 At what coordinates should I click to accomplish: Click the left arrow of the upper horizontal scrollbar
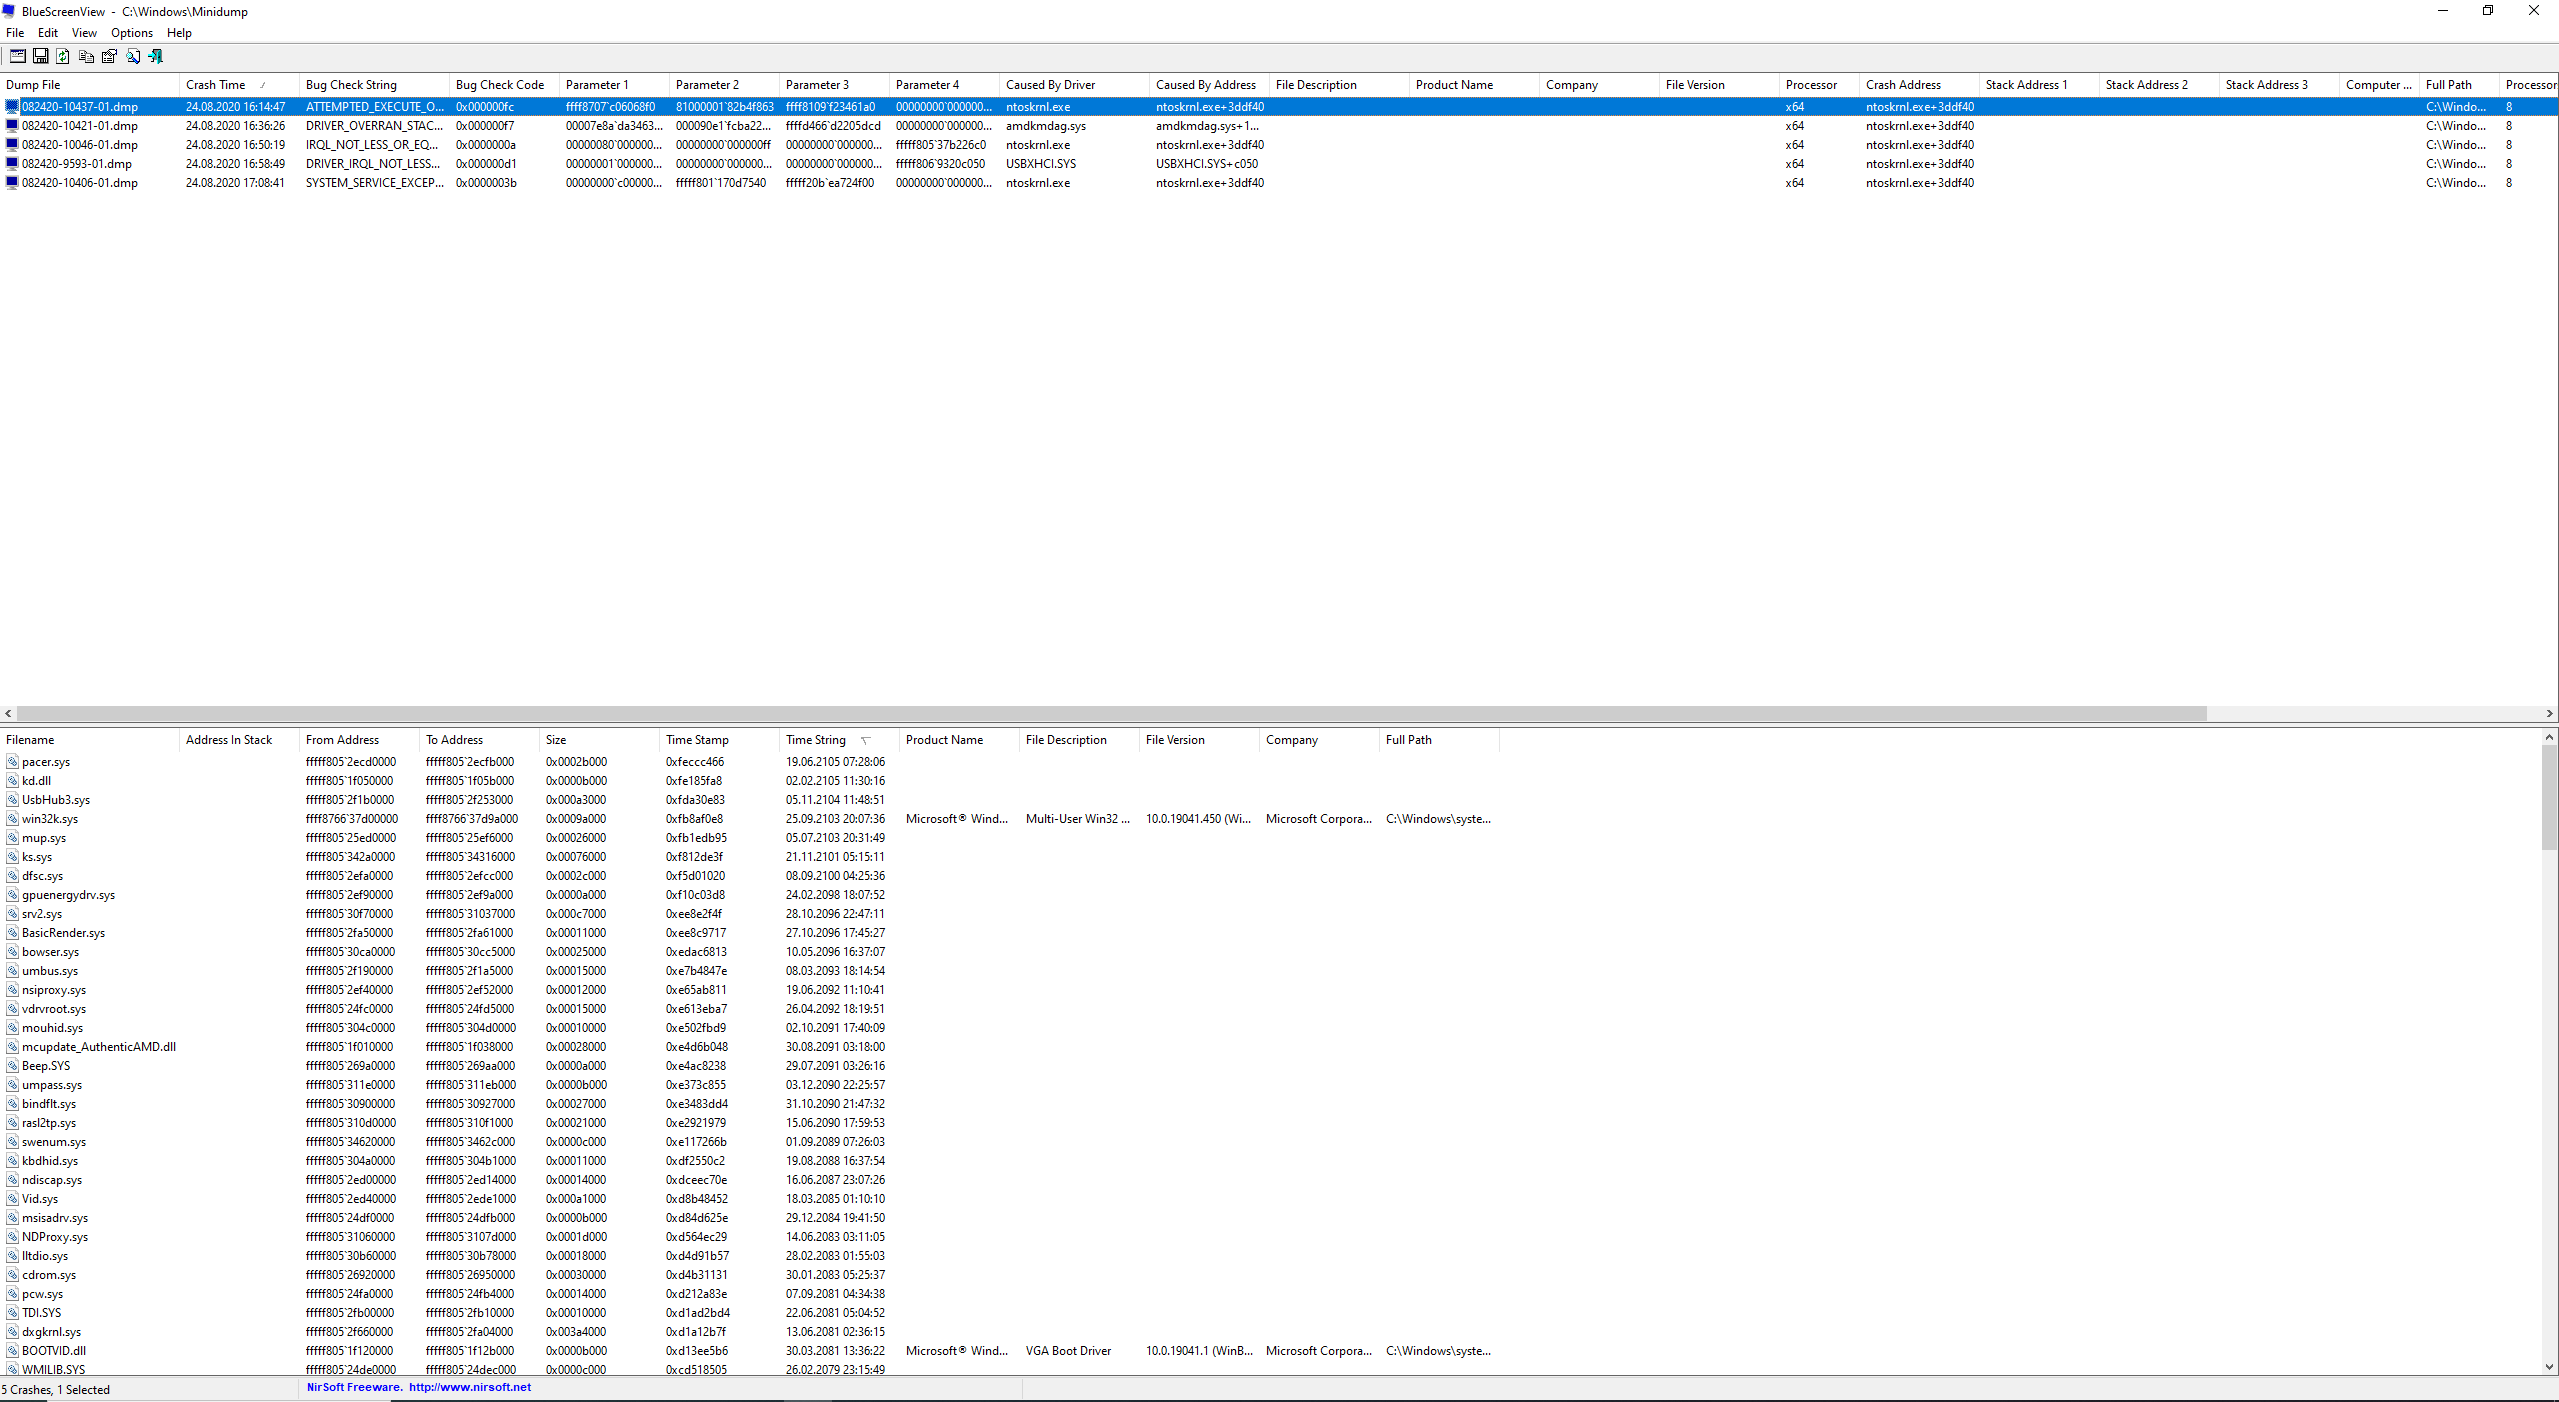coord(8,713)
